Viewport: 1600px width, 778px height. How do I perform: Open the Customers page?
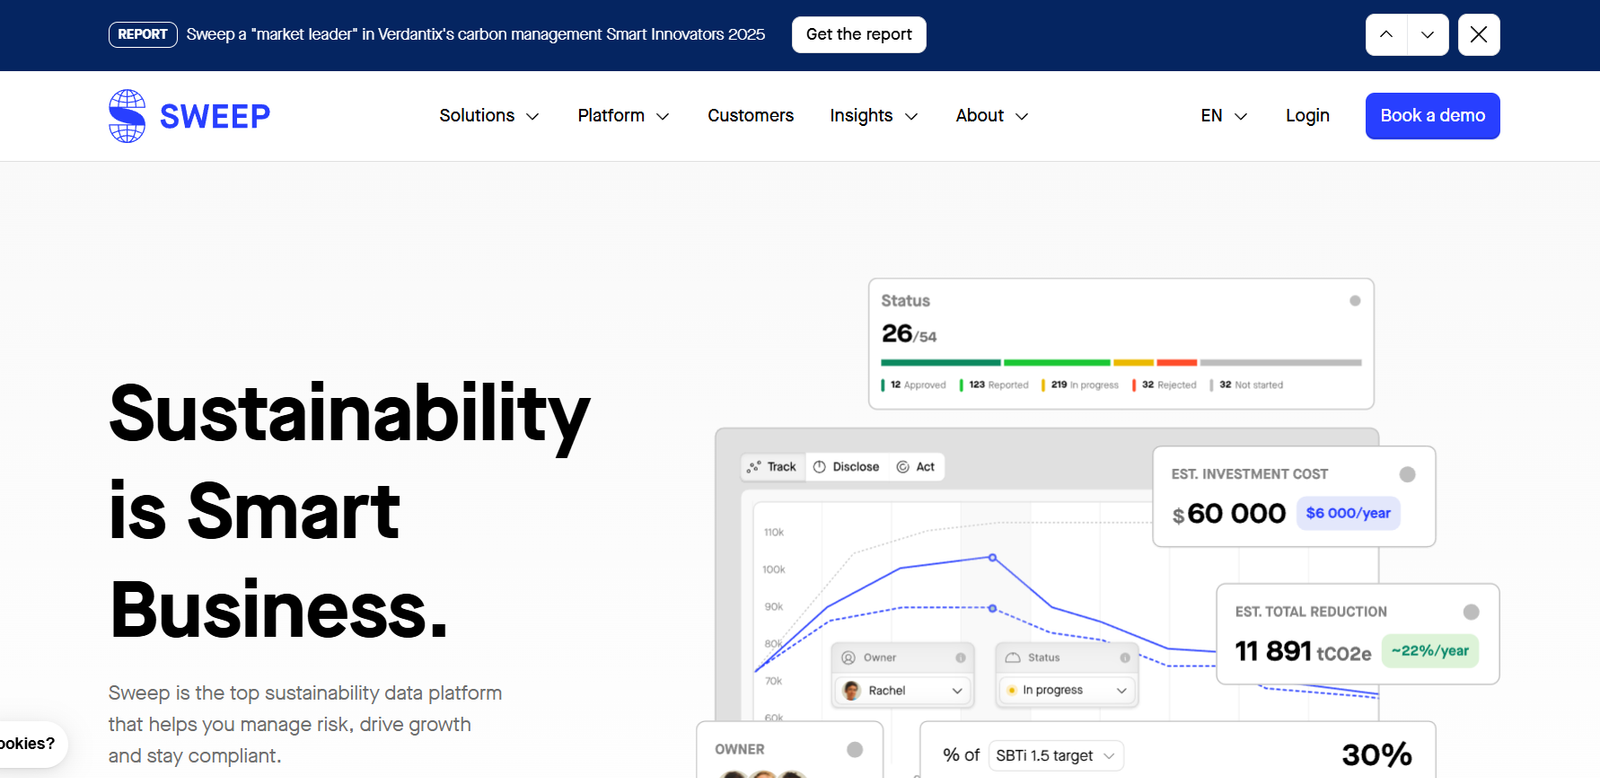point(750,116)
